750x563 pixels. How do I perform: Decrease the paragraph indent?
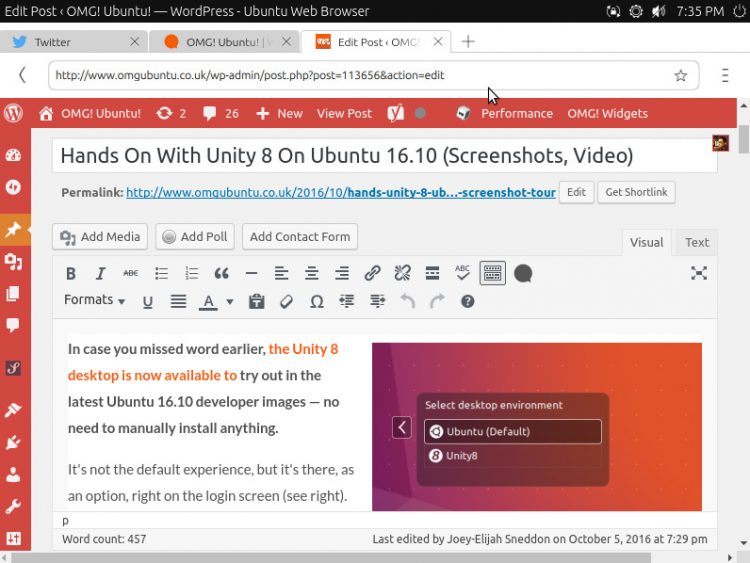pyautogui.click(x=347, y=301)
